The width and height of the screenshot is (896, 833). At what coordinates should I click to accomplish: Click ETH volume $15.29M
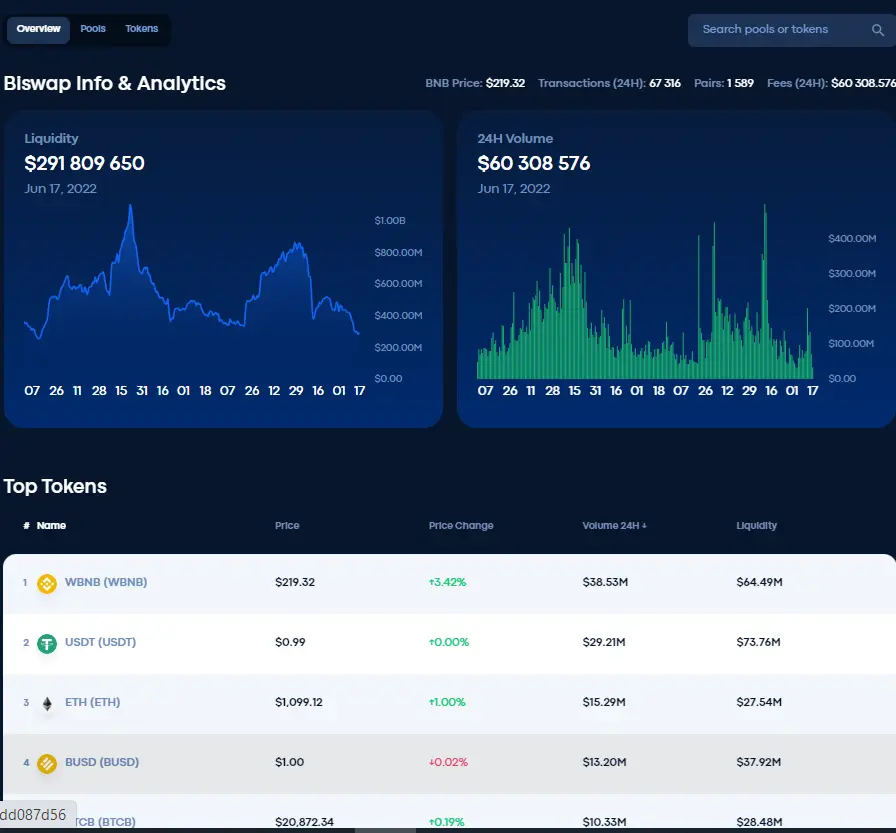[x=604, y=702]
